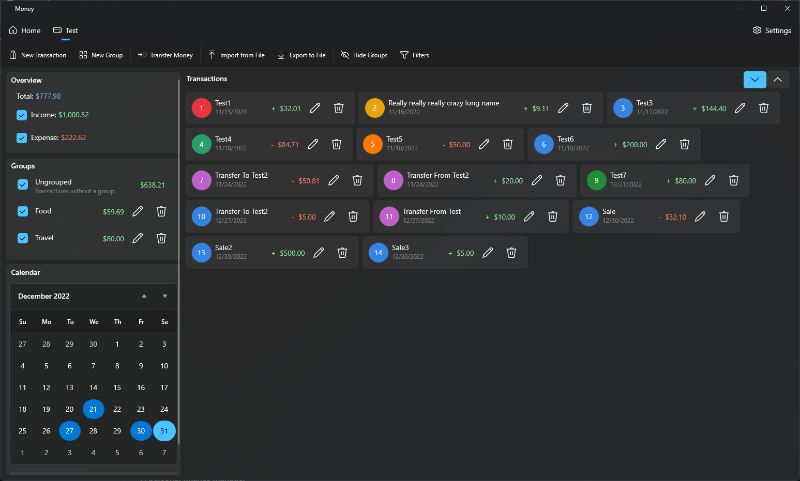Delete the Test5 transaction
This screenshot has width=800, height=481.
(508, 144)
